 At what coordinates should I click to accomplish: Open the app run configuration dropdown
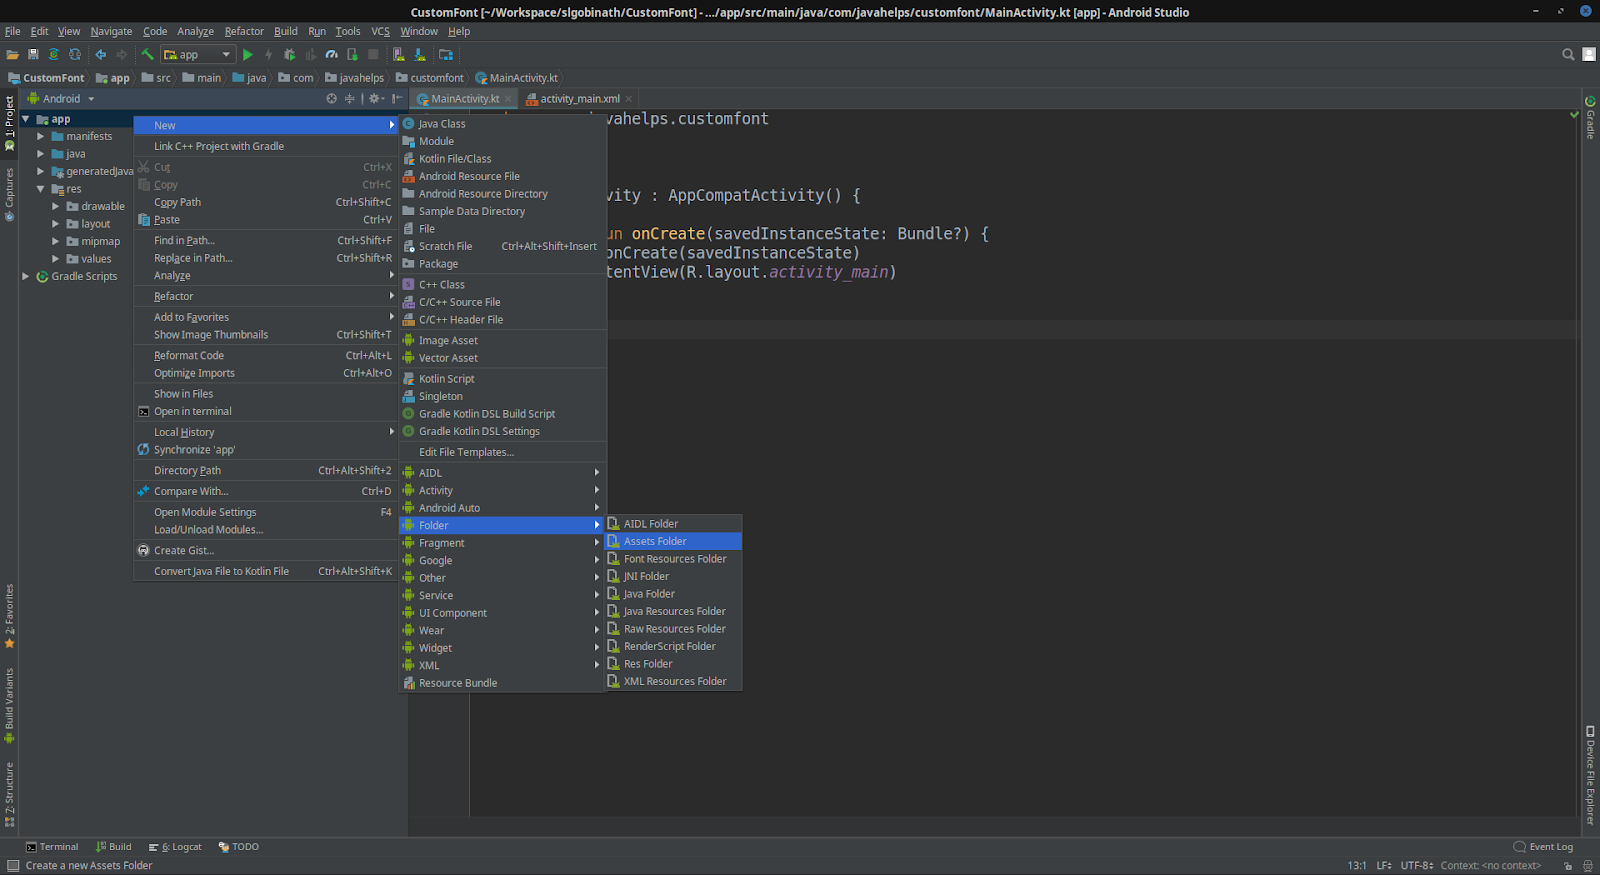click(198, 55)
